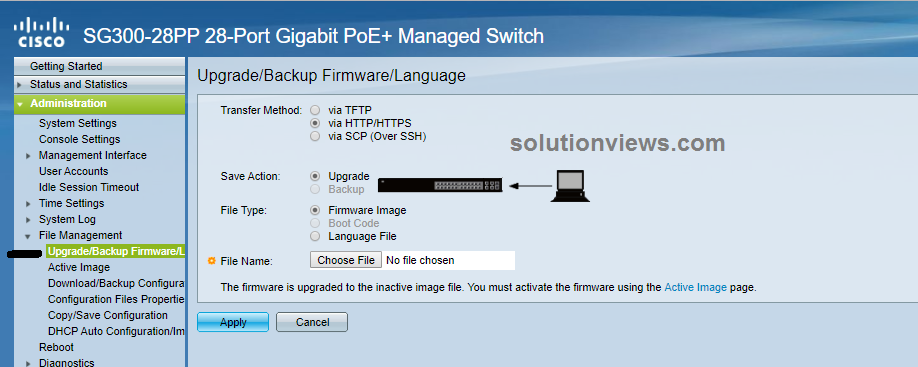Expand the Management Interface tree node
918x367 pixels.
(x=28, y=156)
